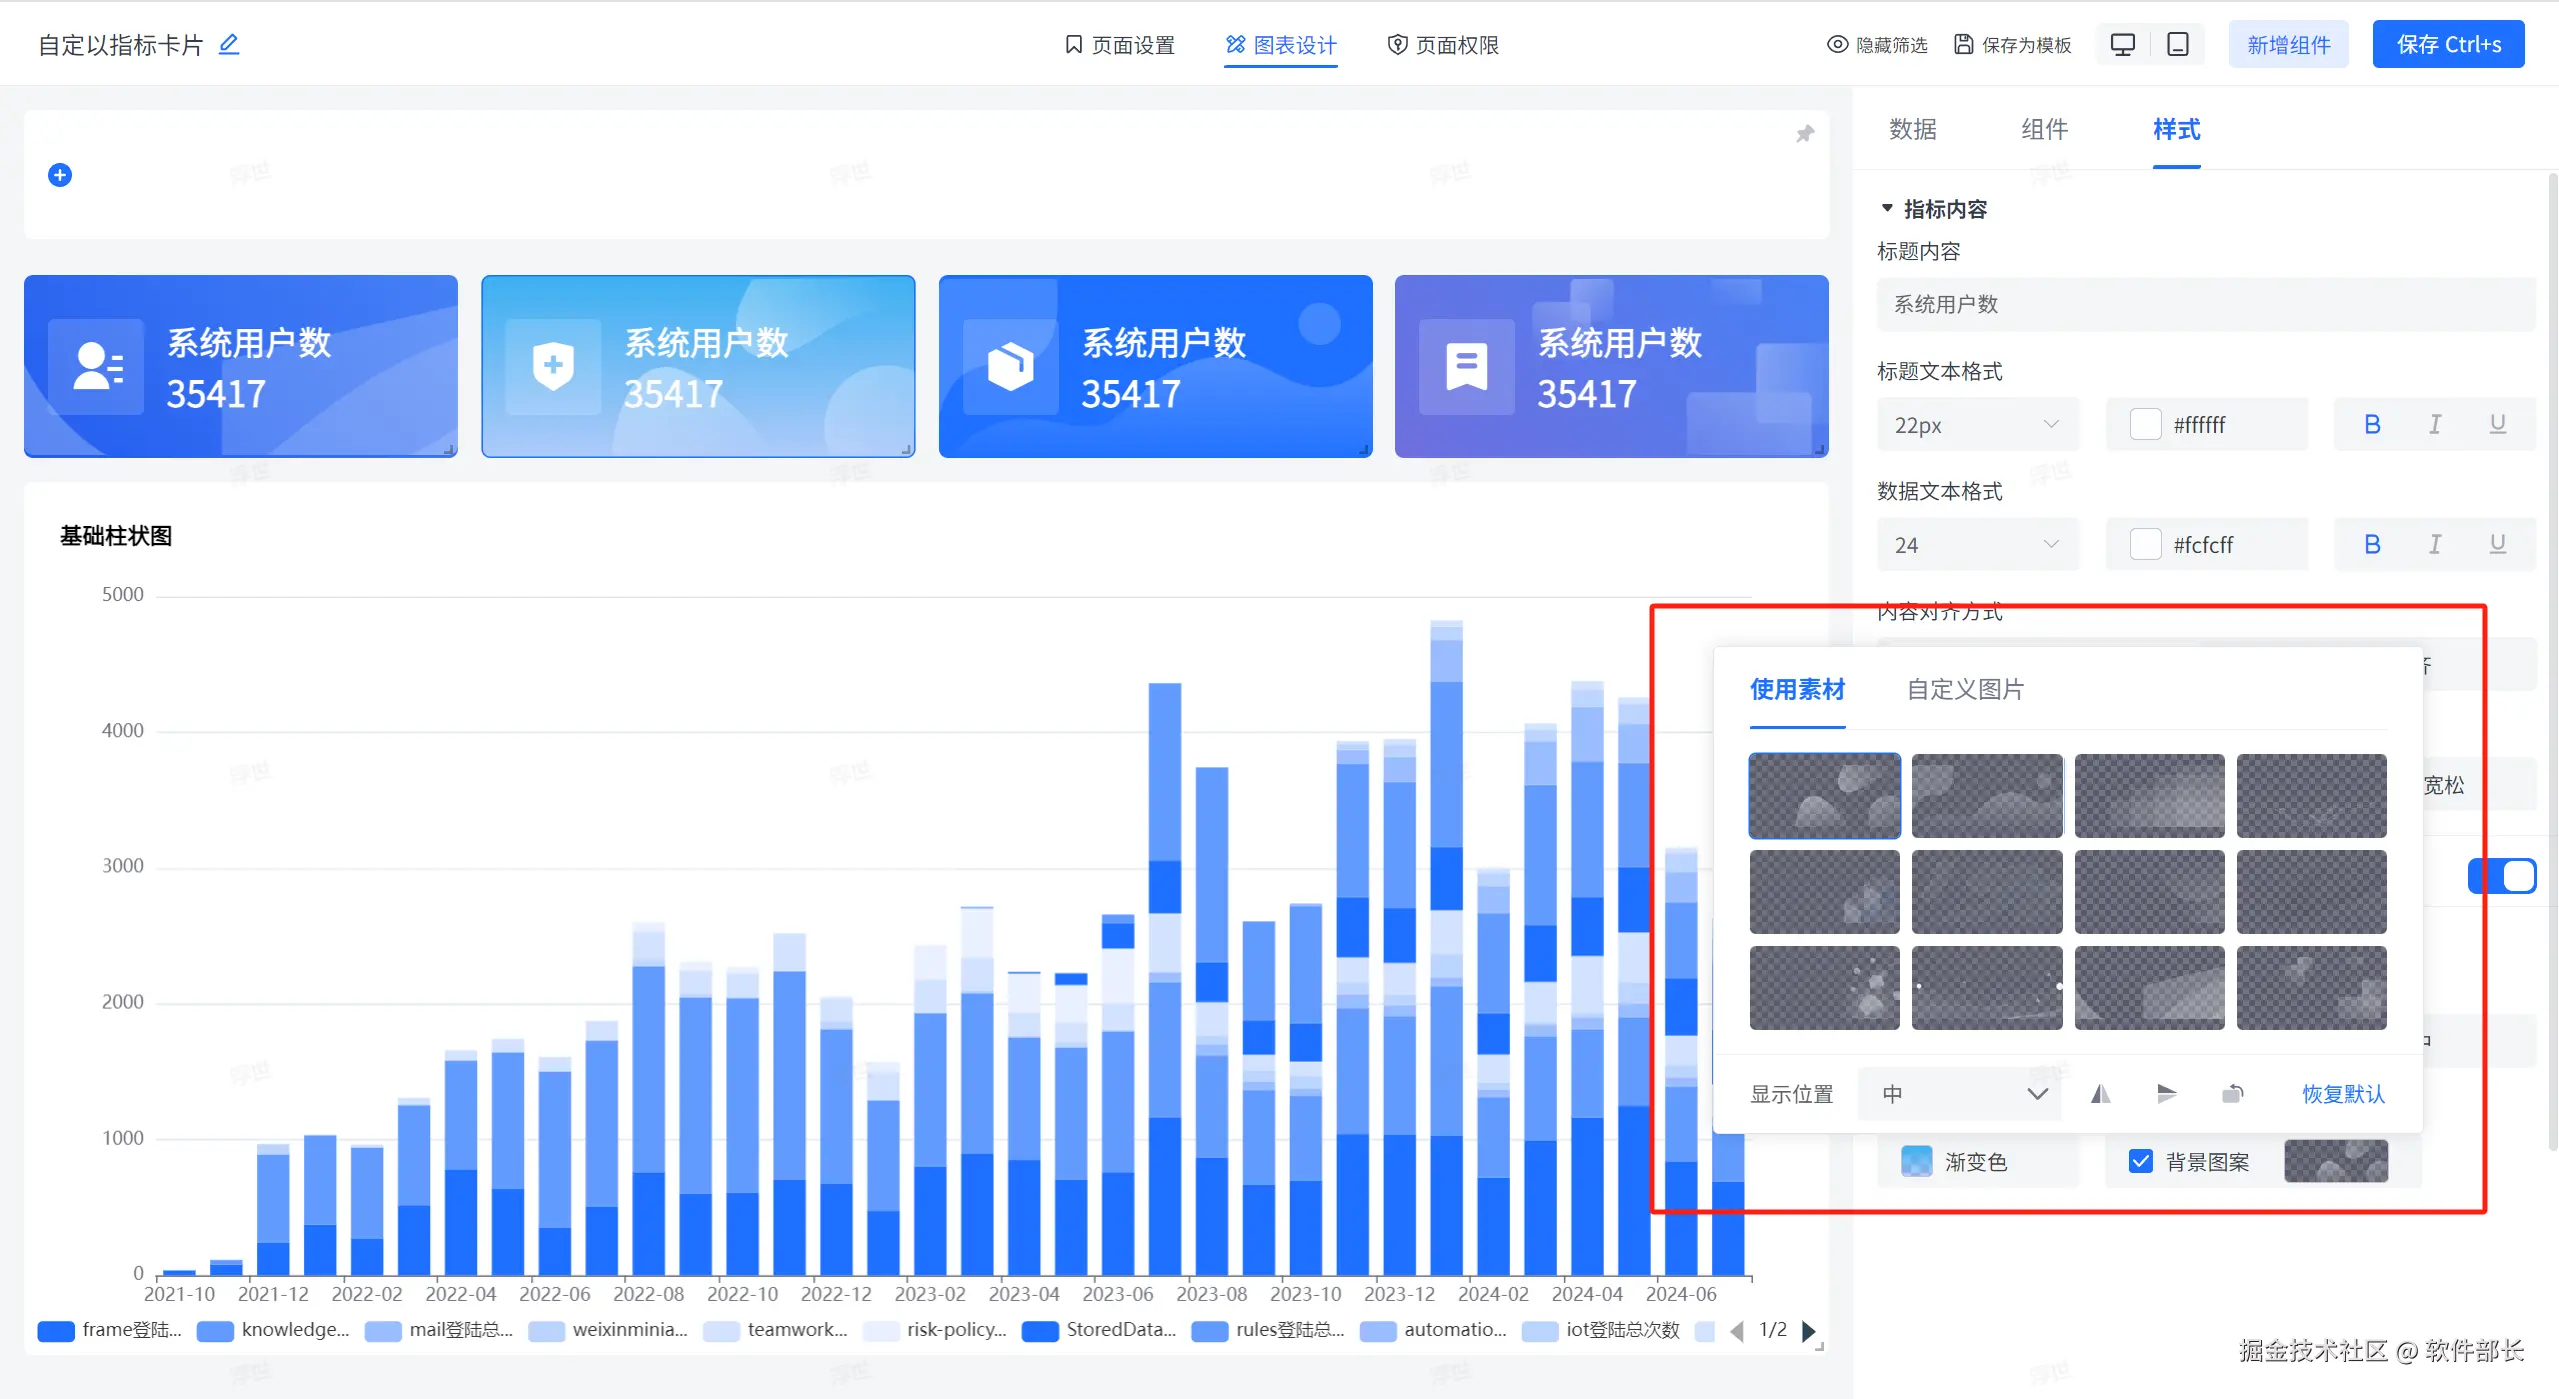2559x1399 pixels.
Task: Click the blue plus add-filter icon
Action: tap(60, 175)
